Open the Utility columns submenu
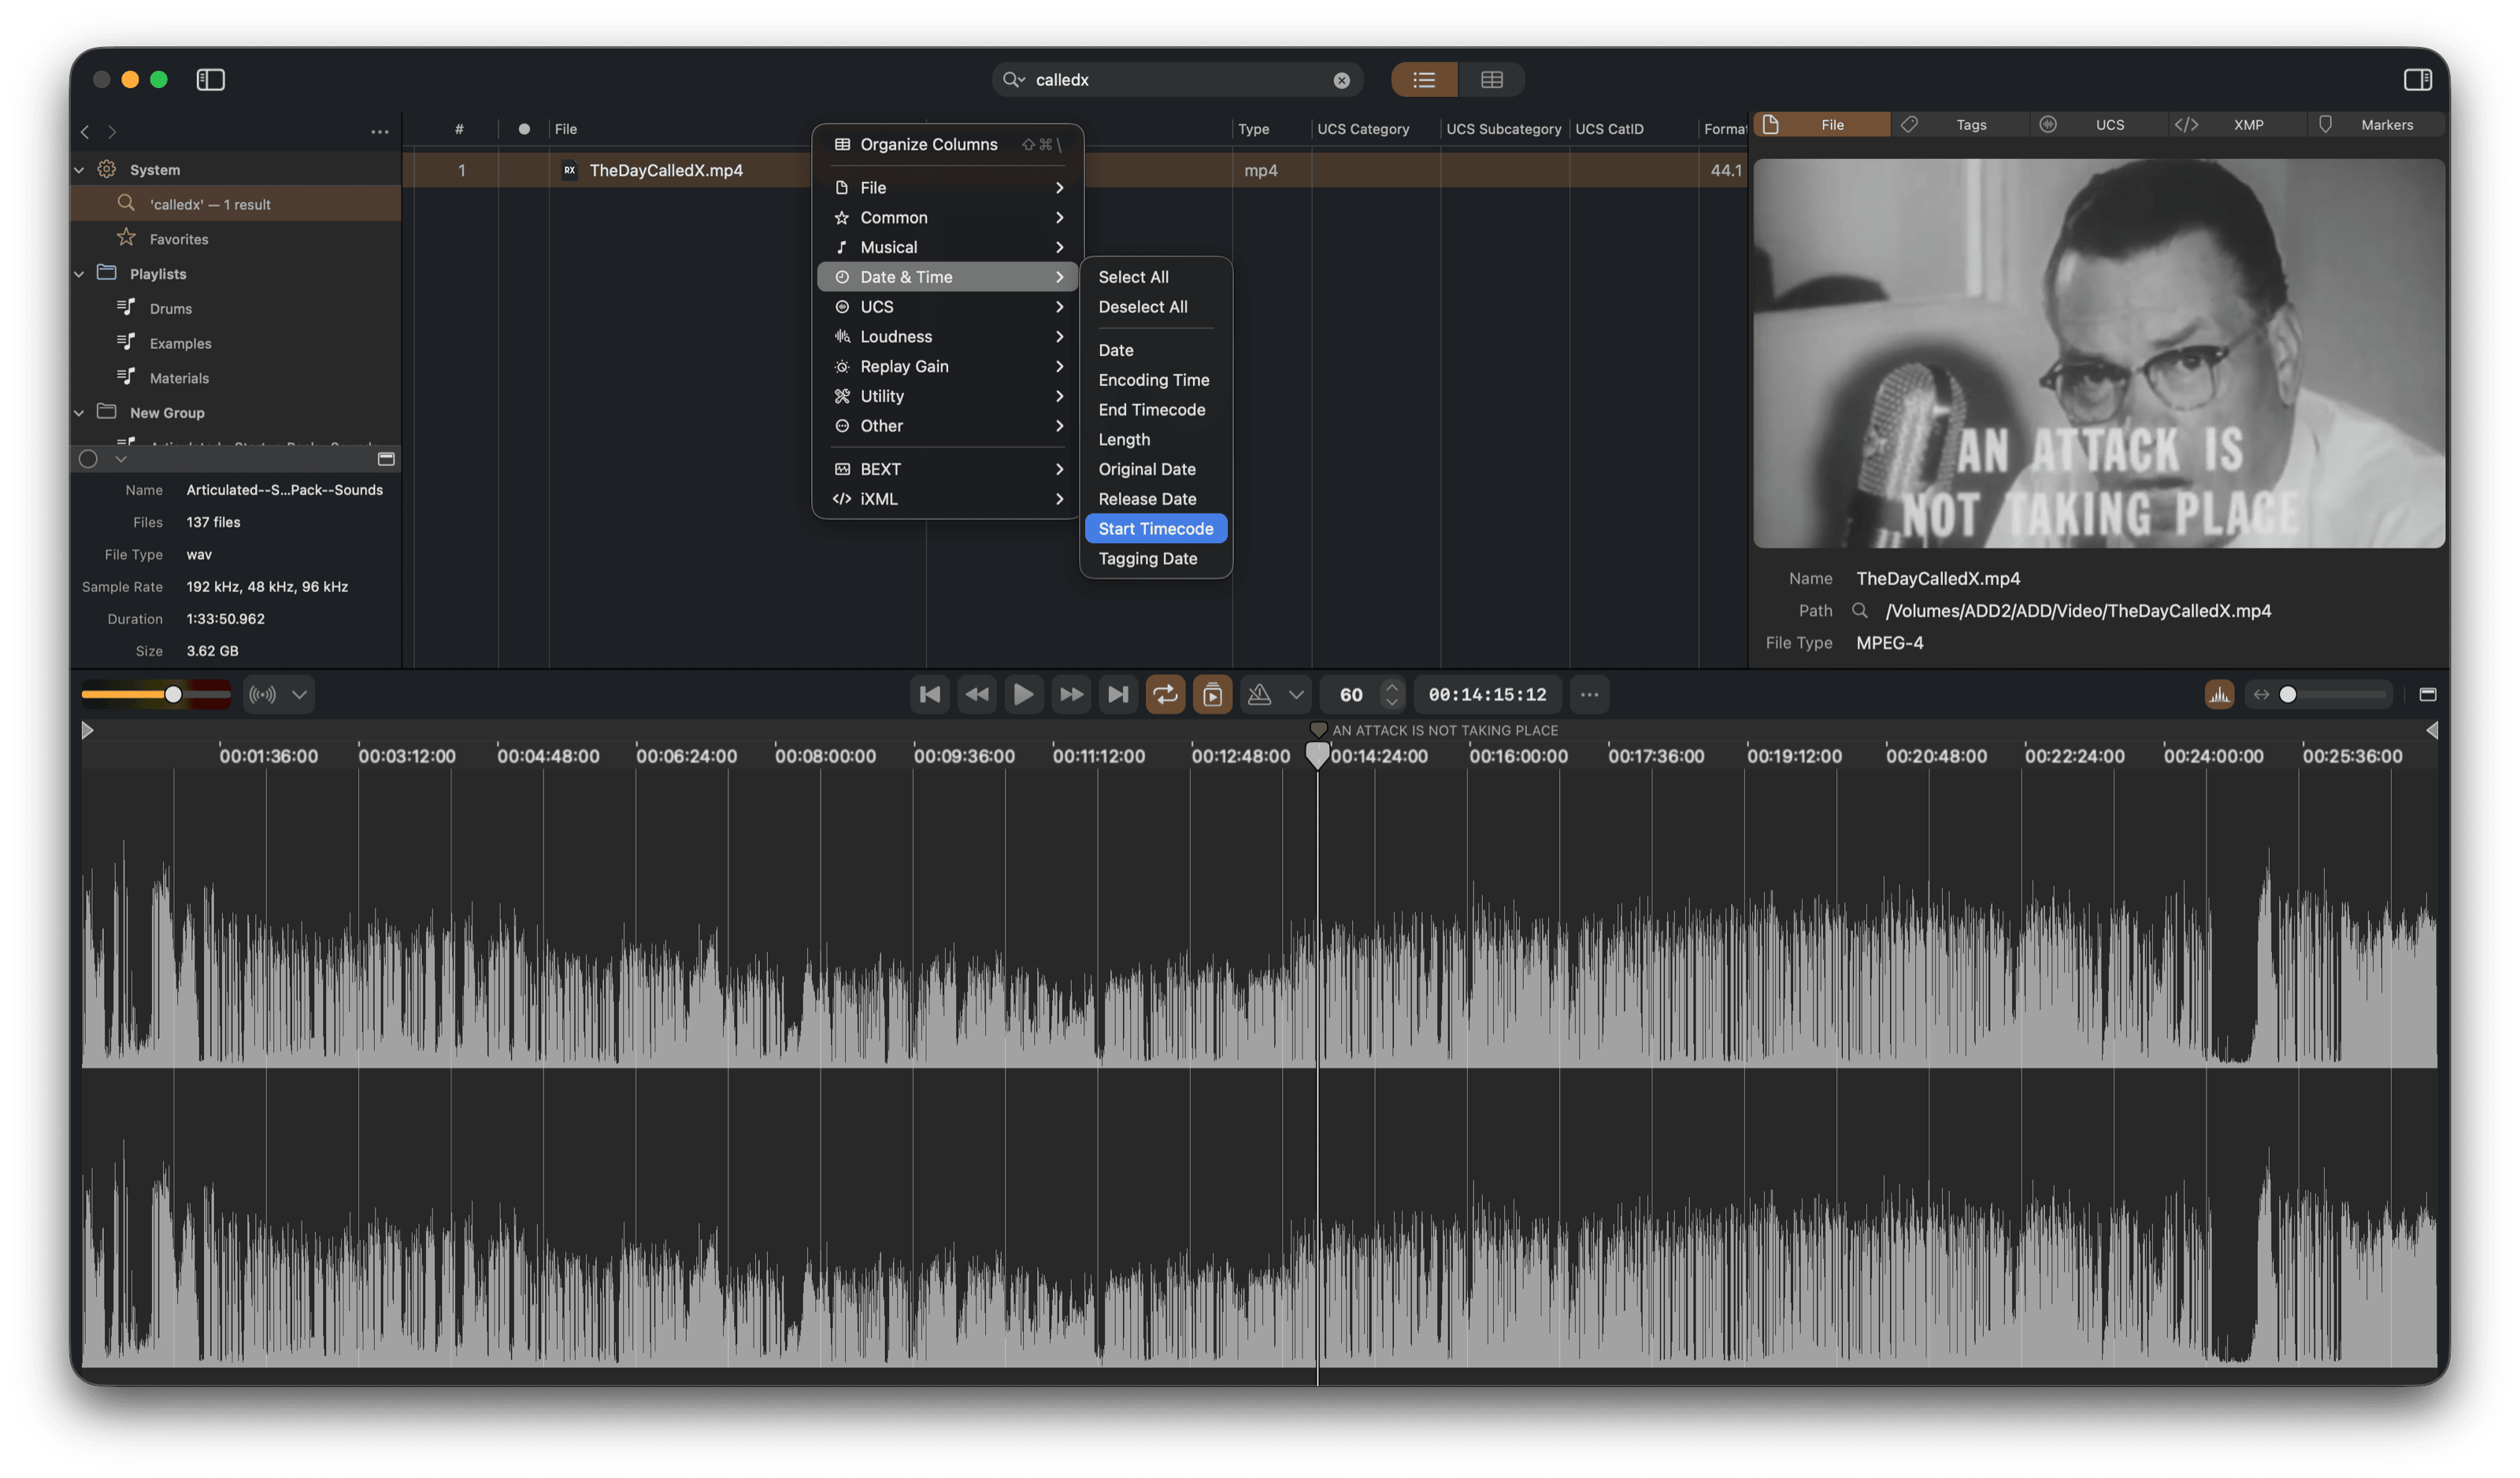The width and height of the screenshot is (2520, 1478). coord(947,396)
